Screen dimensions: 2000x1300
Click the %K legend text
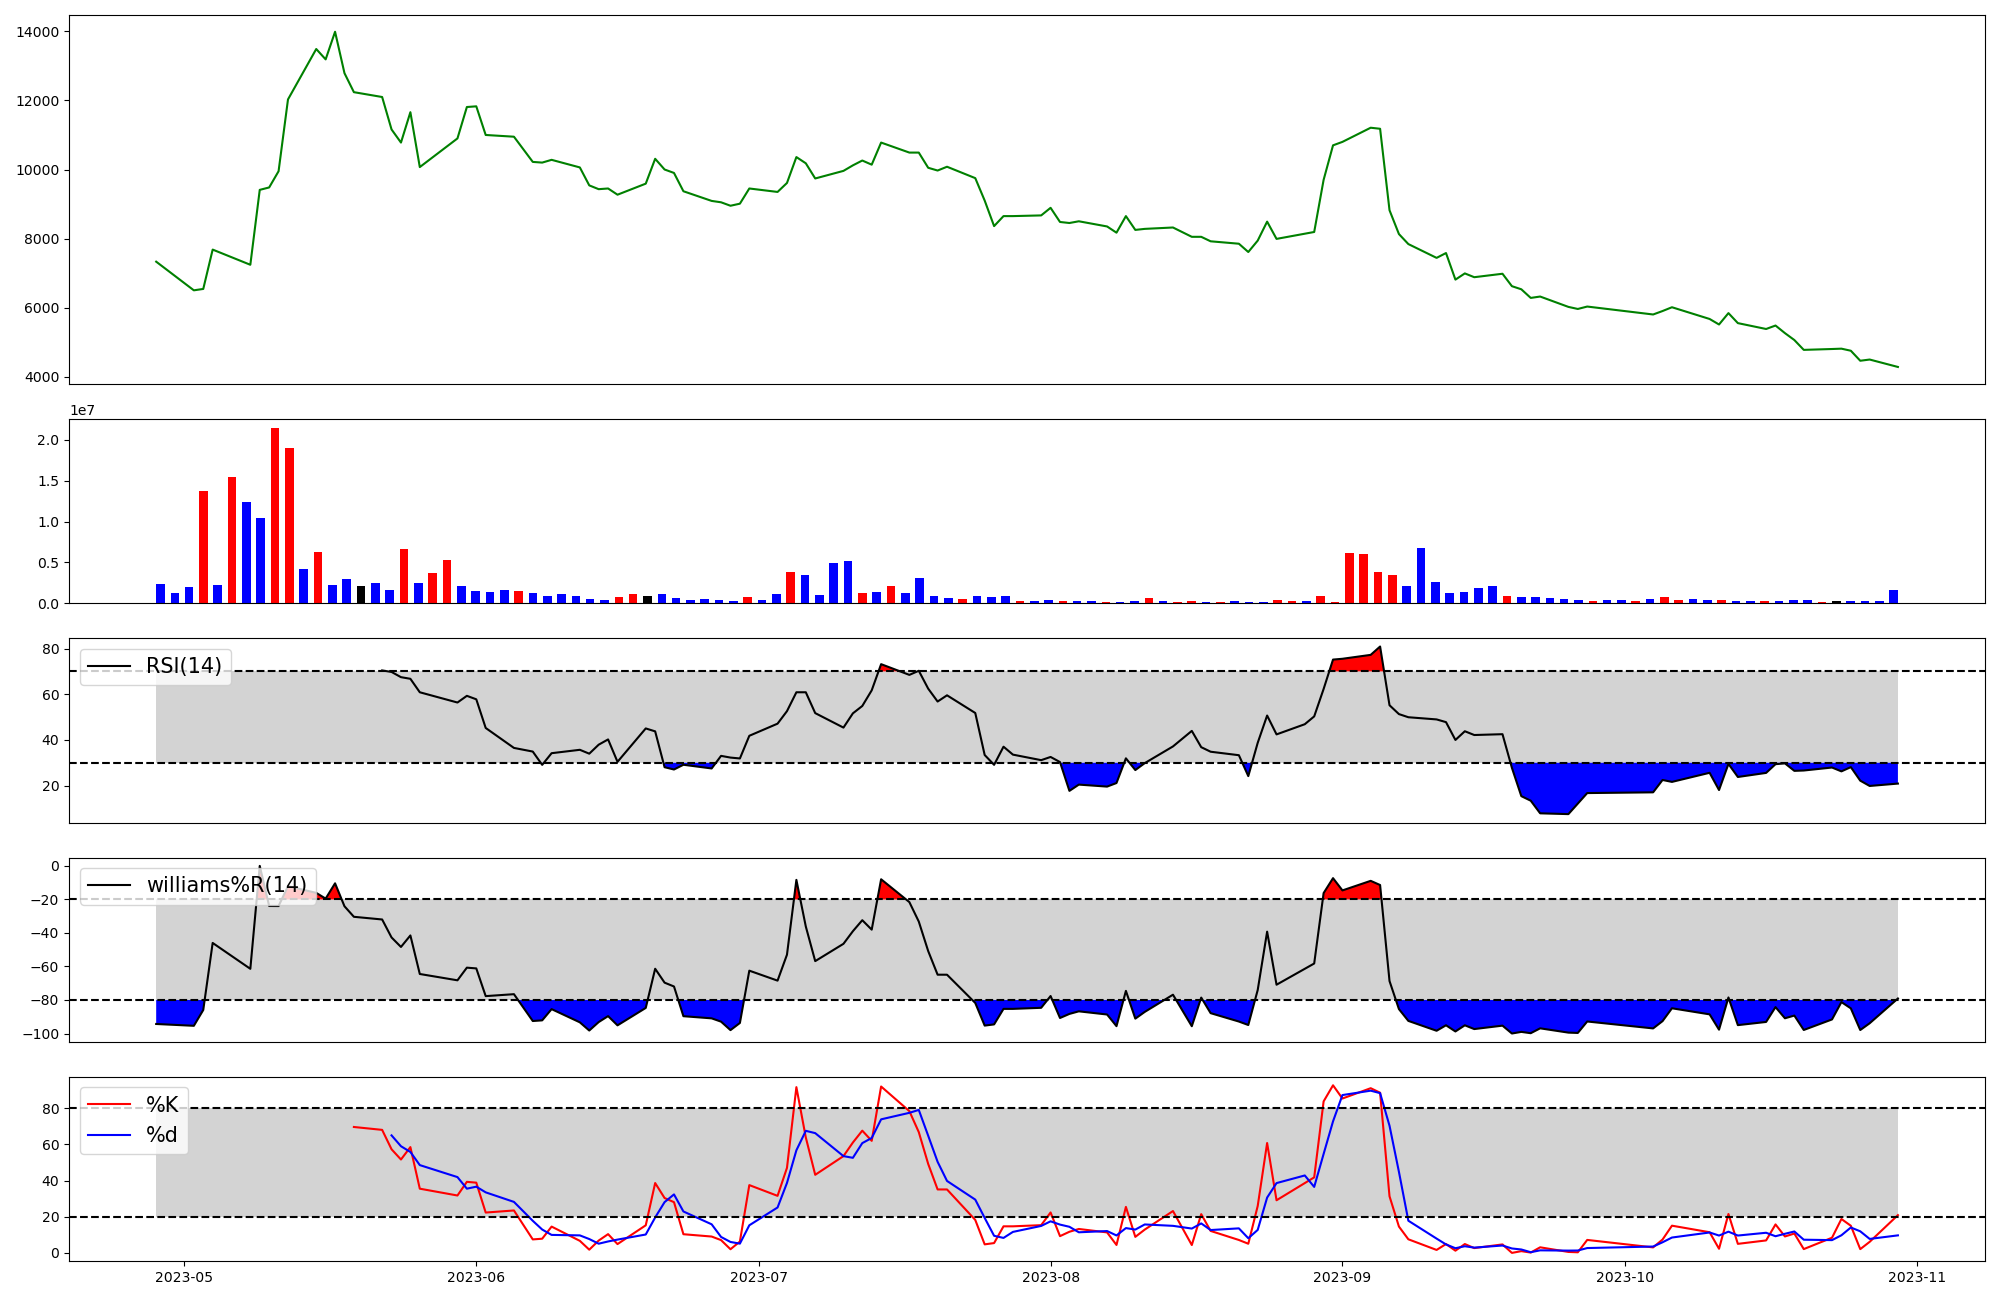click(162, 1105)
